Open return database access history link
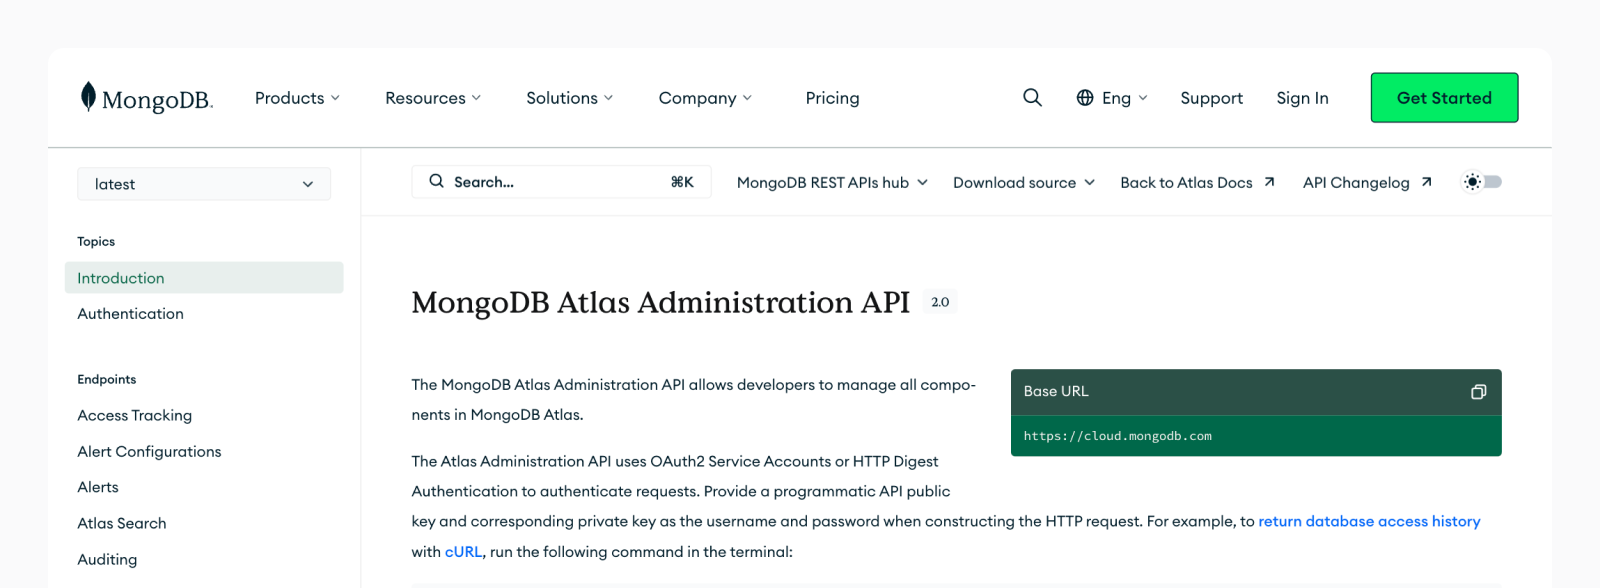Viewport: 1600px width, 588px height. 1368,521
